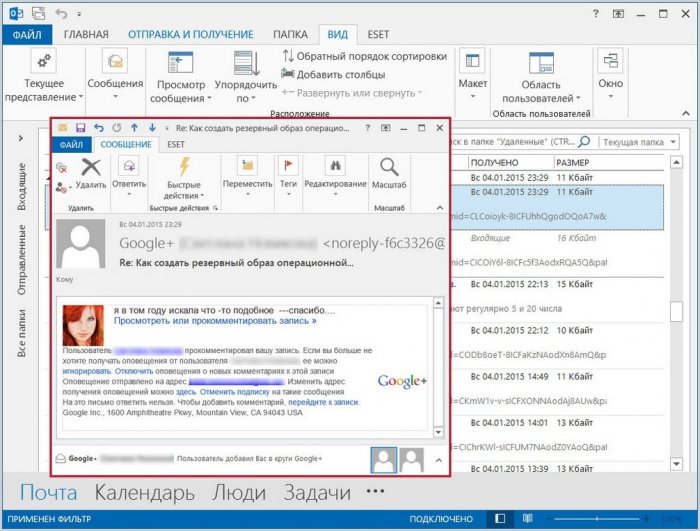Delete the message with Удалить
700x531 pixels.
click(91, 174)
